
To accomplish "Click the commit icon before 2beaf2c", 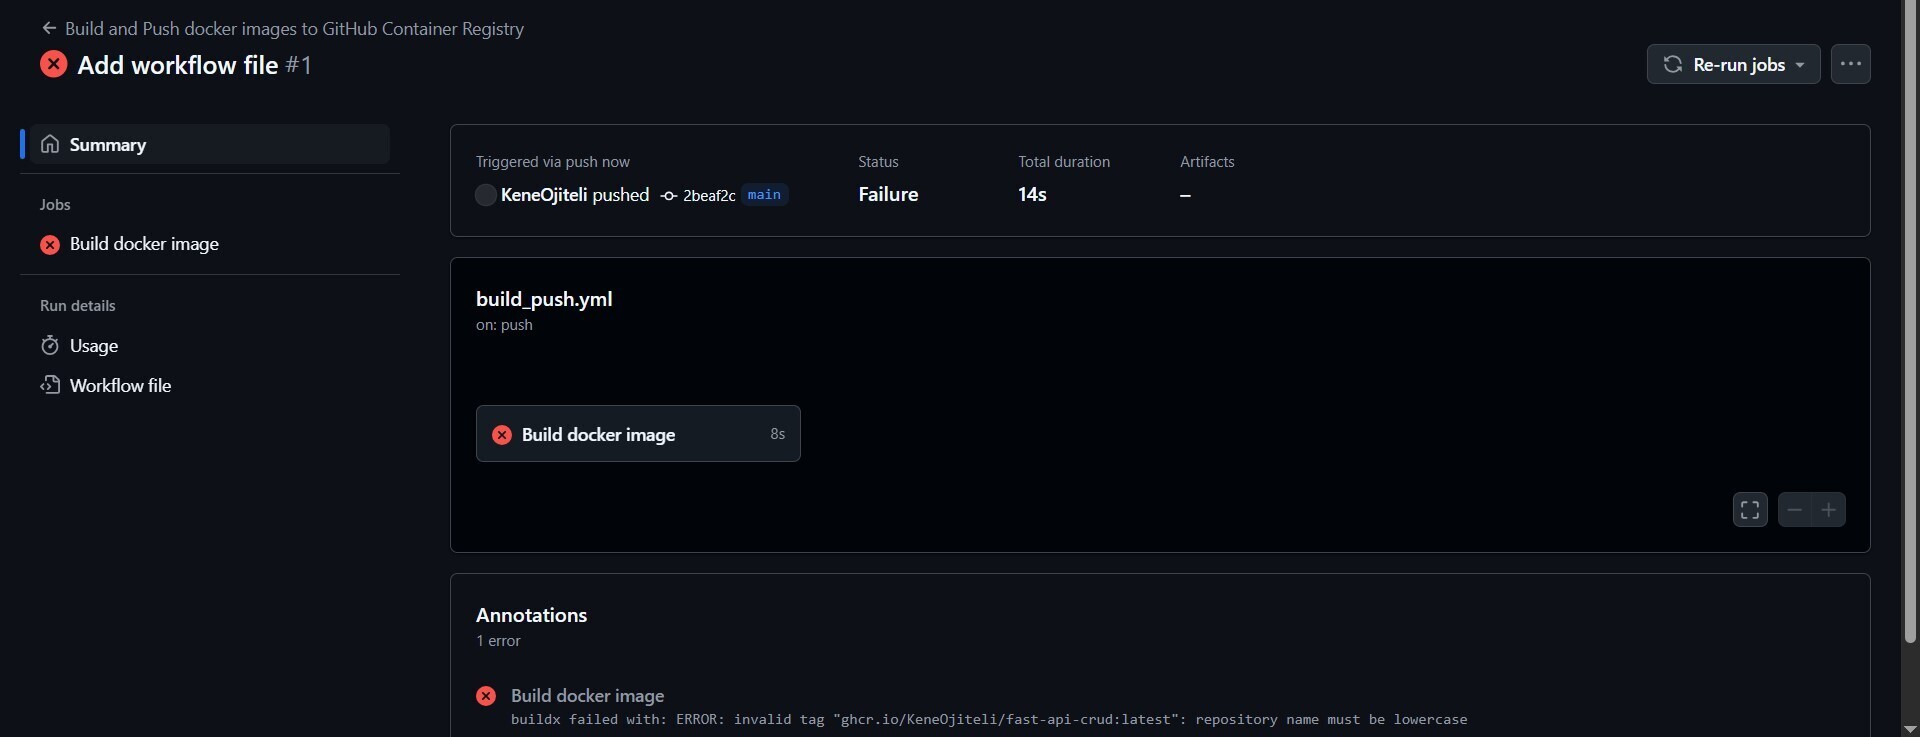I will pos(669,196).
